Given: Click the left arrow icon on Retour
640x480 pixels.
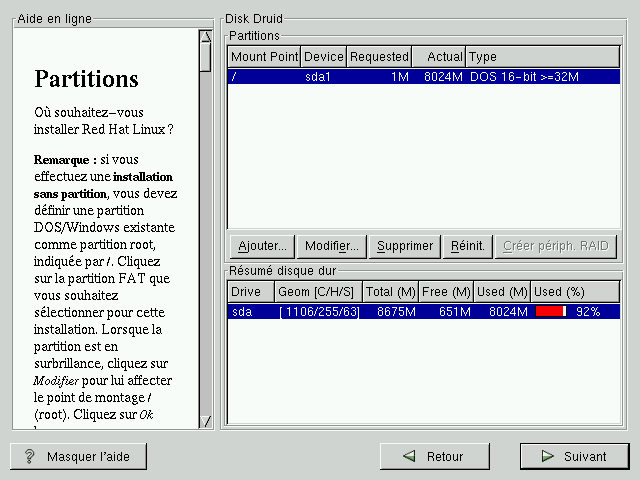Looking at the screenshot, I should coord(407,456).
